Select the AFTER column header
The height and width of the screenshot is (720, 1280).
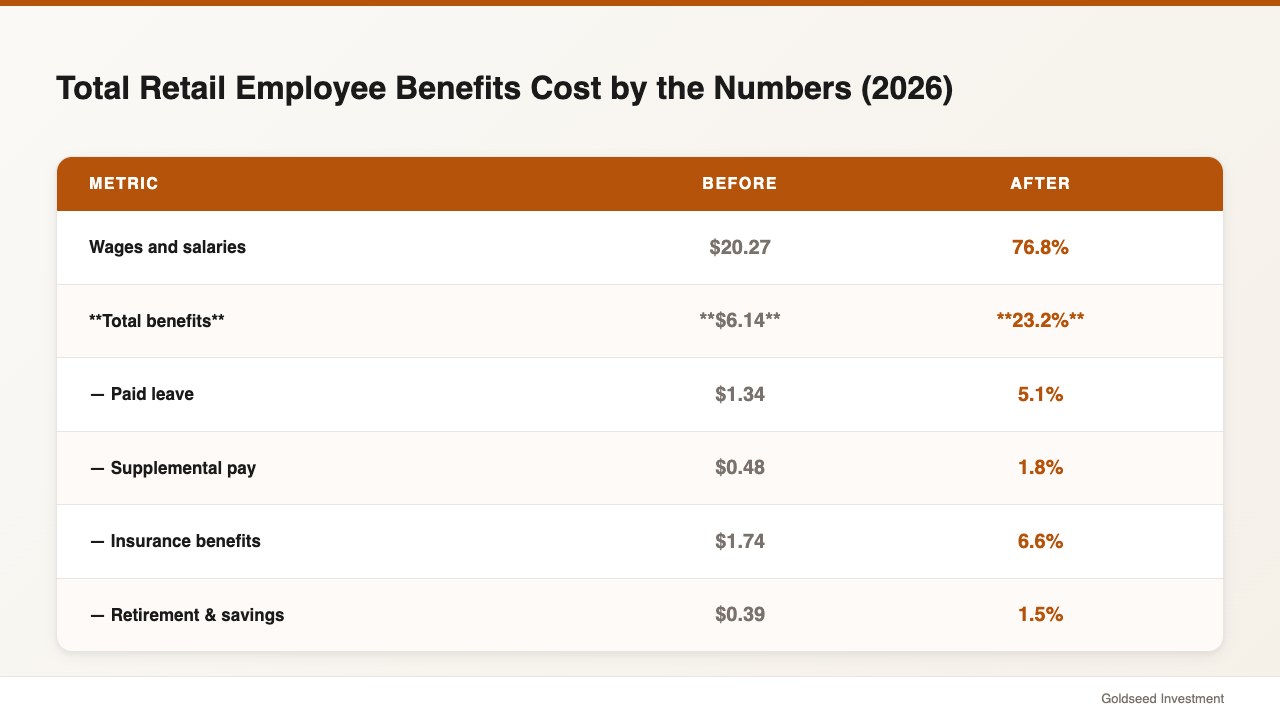[1040, 184]
